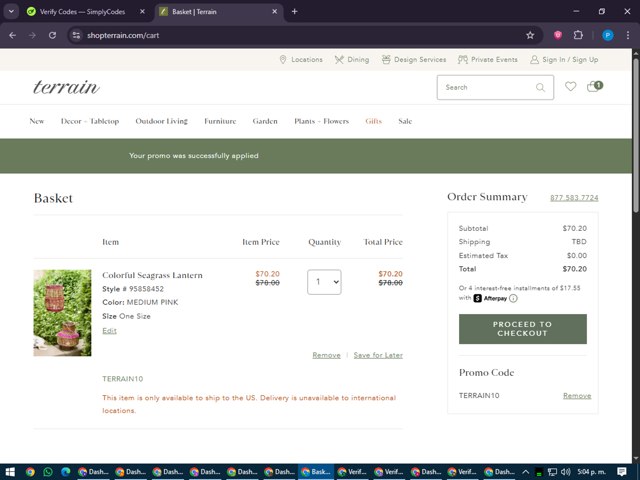
Task: Open the Gifts menu
Action: pyautogui.click(x=373, y=121)
